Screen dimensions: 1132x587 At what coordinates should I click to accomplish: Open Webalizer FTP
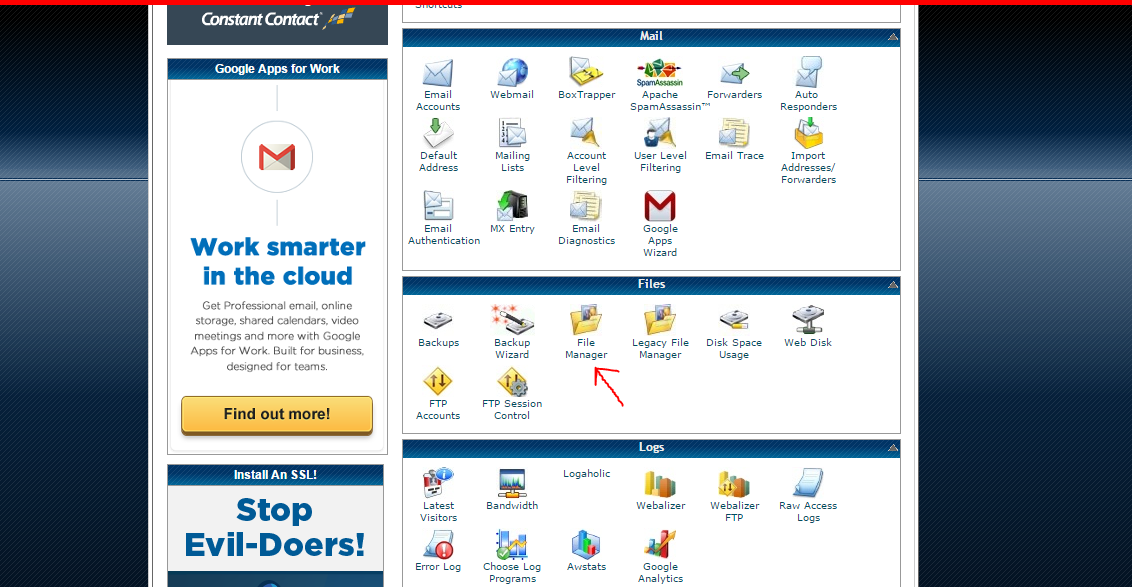click(734, 495)
